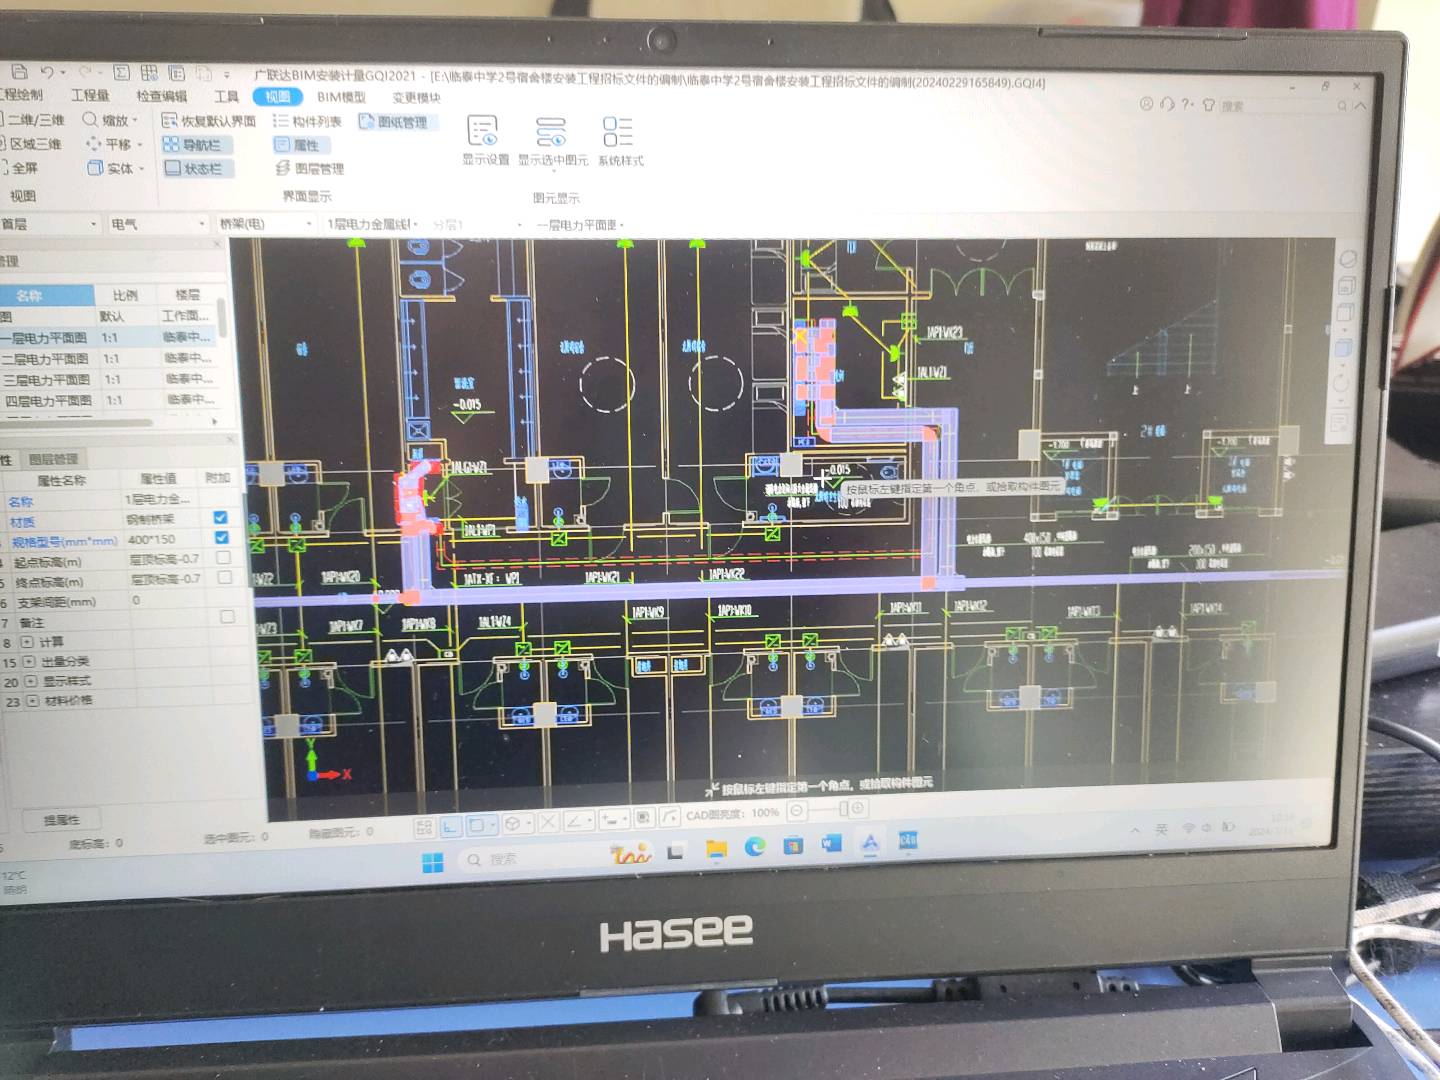
Task: Open the 工程量 ribbon tab
Action: coord(90,95)
